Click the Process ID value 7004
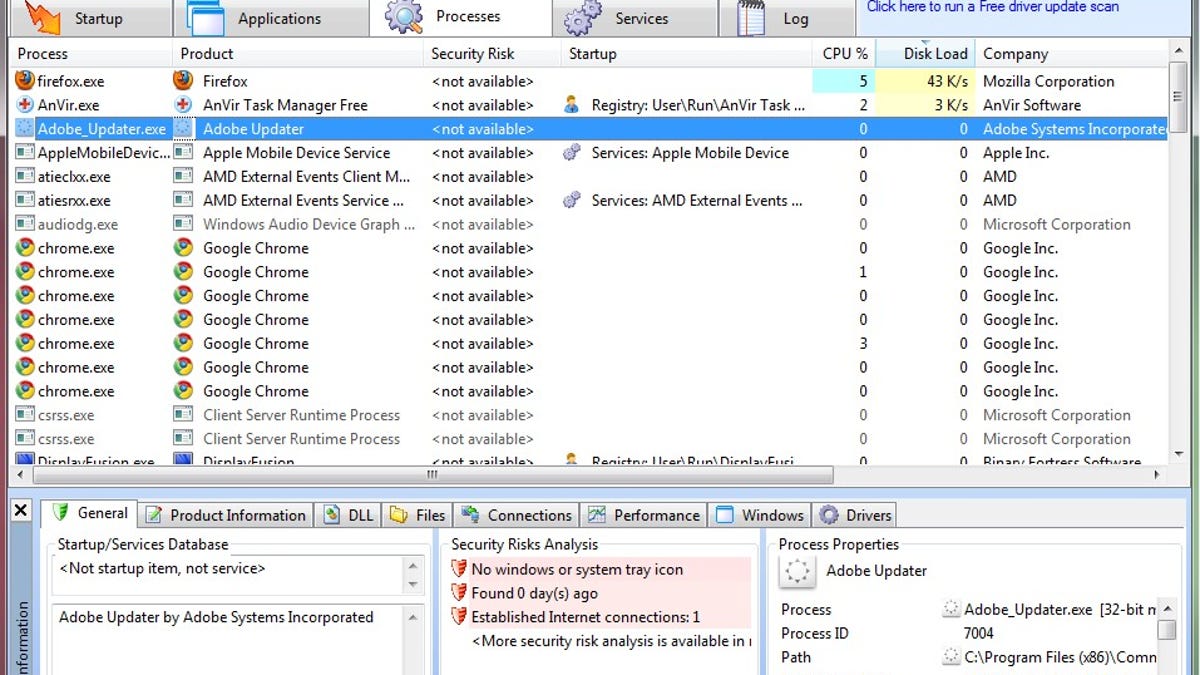The width and height of the screenshot is (1200, 675). pos(978,633)
